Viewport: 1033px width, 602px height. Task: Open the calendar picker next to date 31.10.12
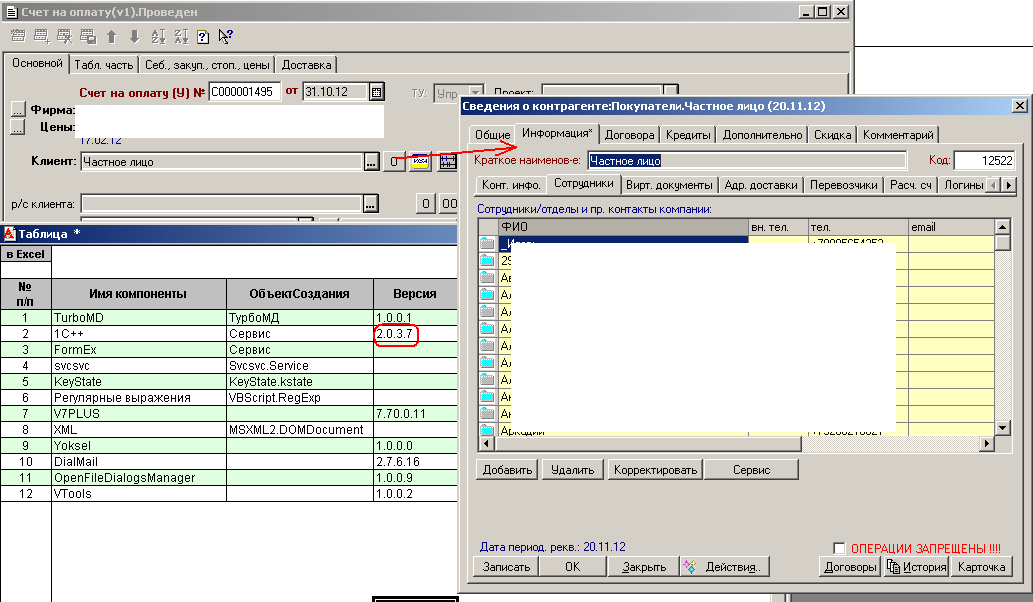(x=376, y=92)
